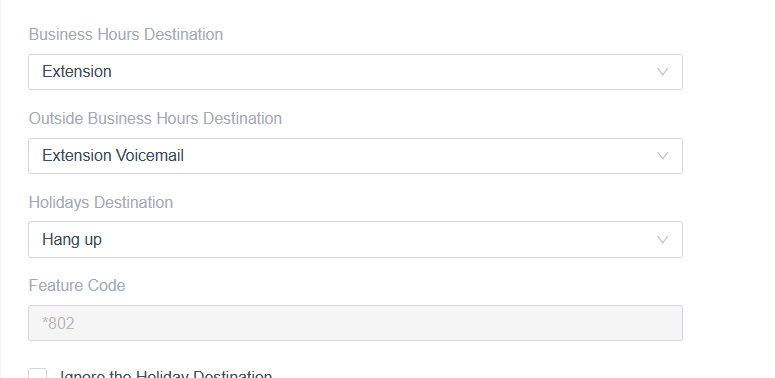Viewport: 775px width, 378px height.
Task: Expand the Holidays Destination dropdown
Action: (355, 240)
